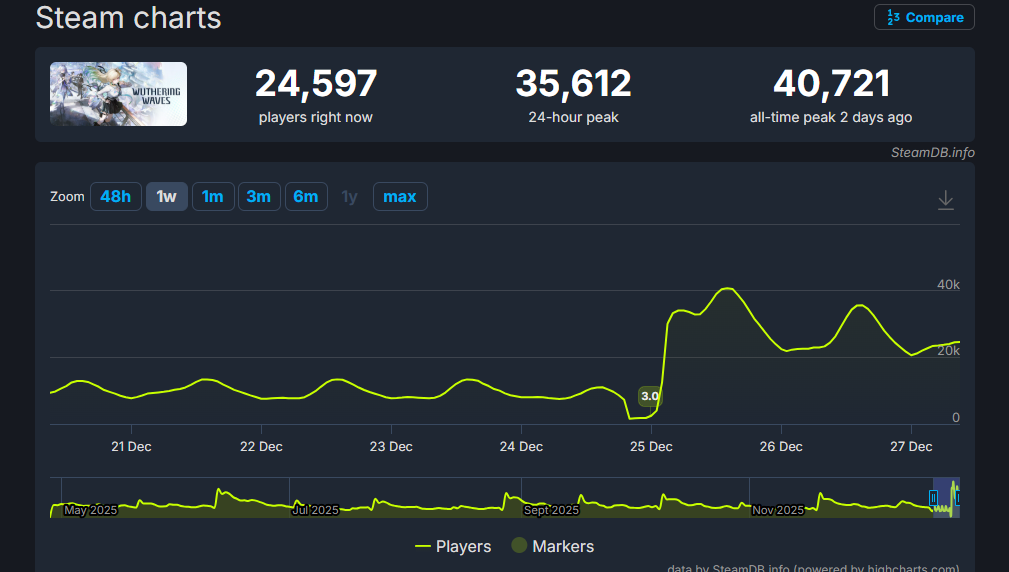This screenshot has width=1009, height=572.
Task: Click the all-time peak value 40,721
Action: (831, 84)
